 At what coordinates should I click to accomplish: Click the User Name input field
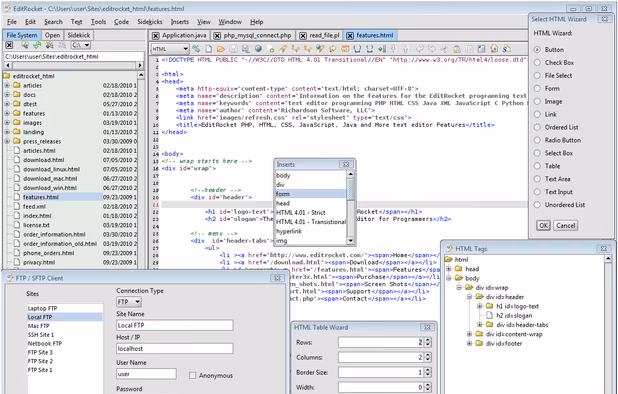click(146, 374)
